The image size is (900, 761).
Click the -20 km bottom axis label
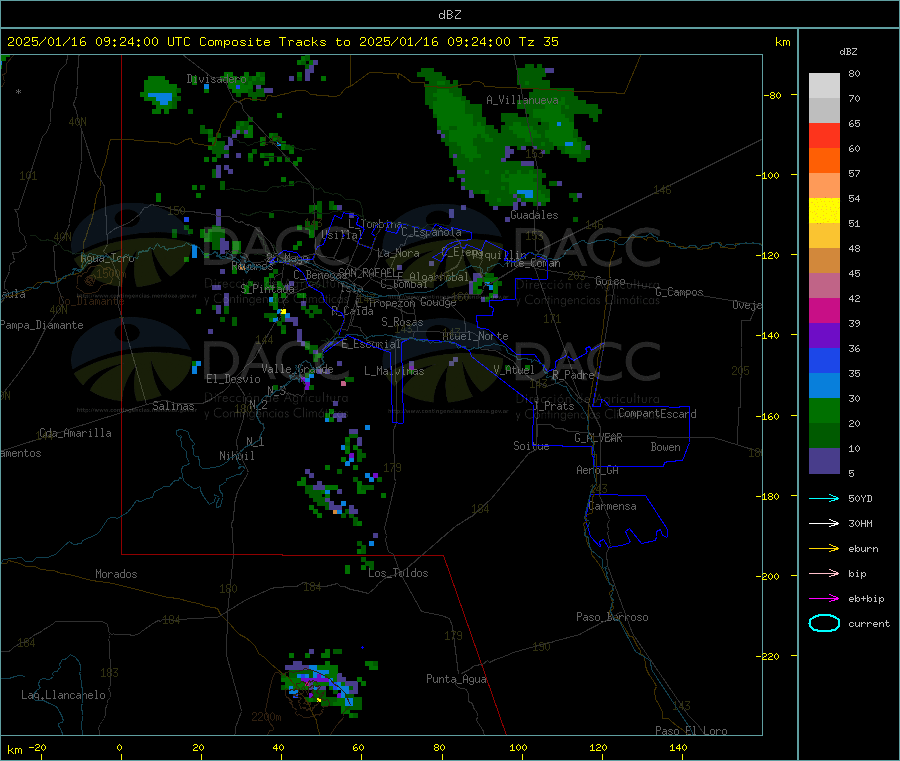(37, 747)
